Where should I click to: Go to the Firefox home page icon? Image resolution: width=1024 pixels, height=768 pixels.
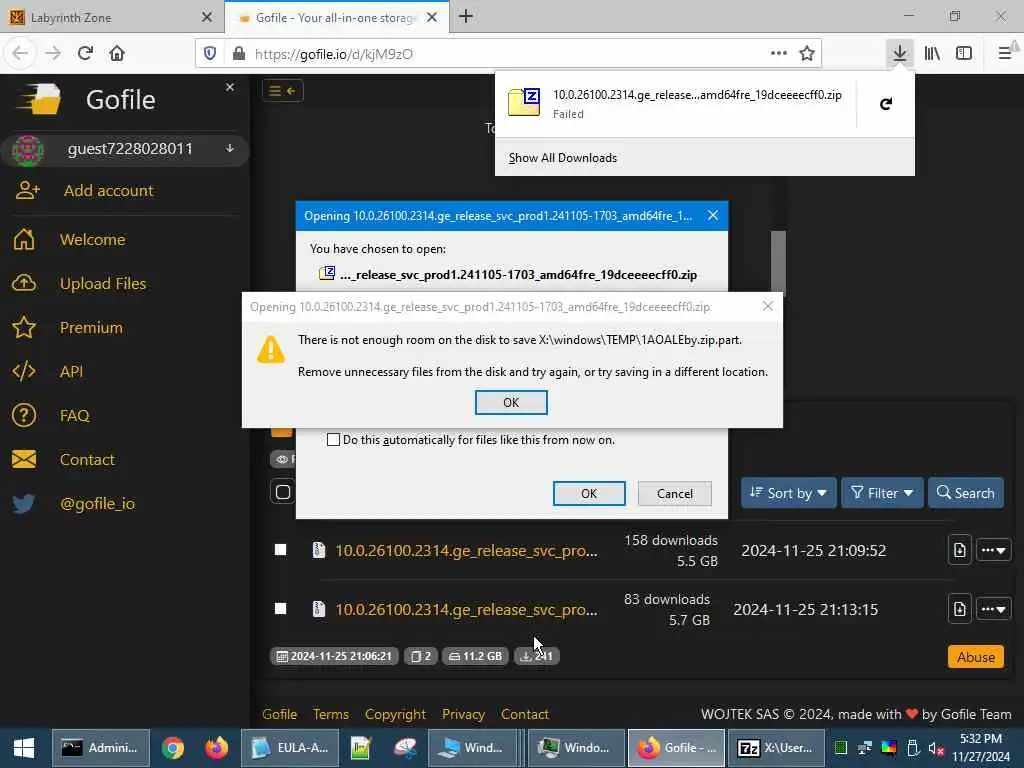tap(117, 53)
